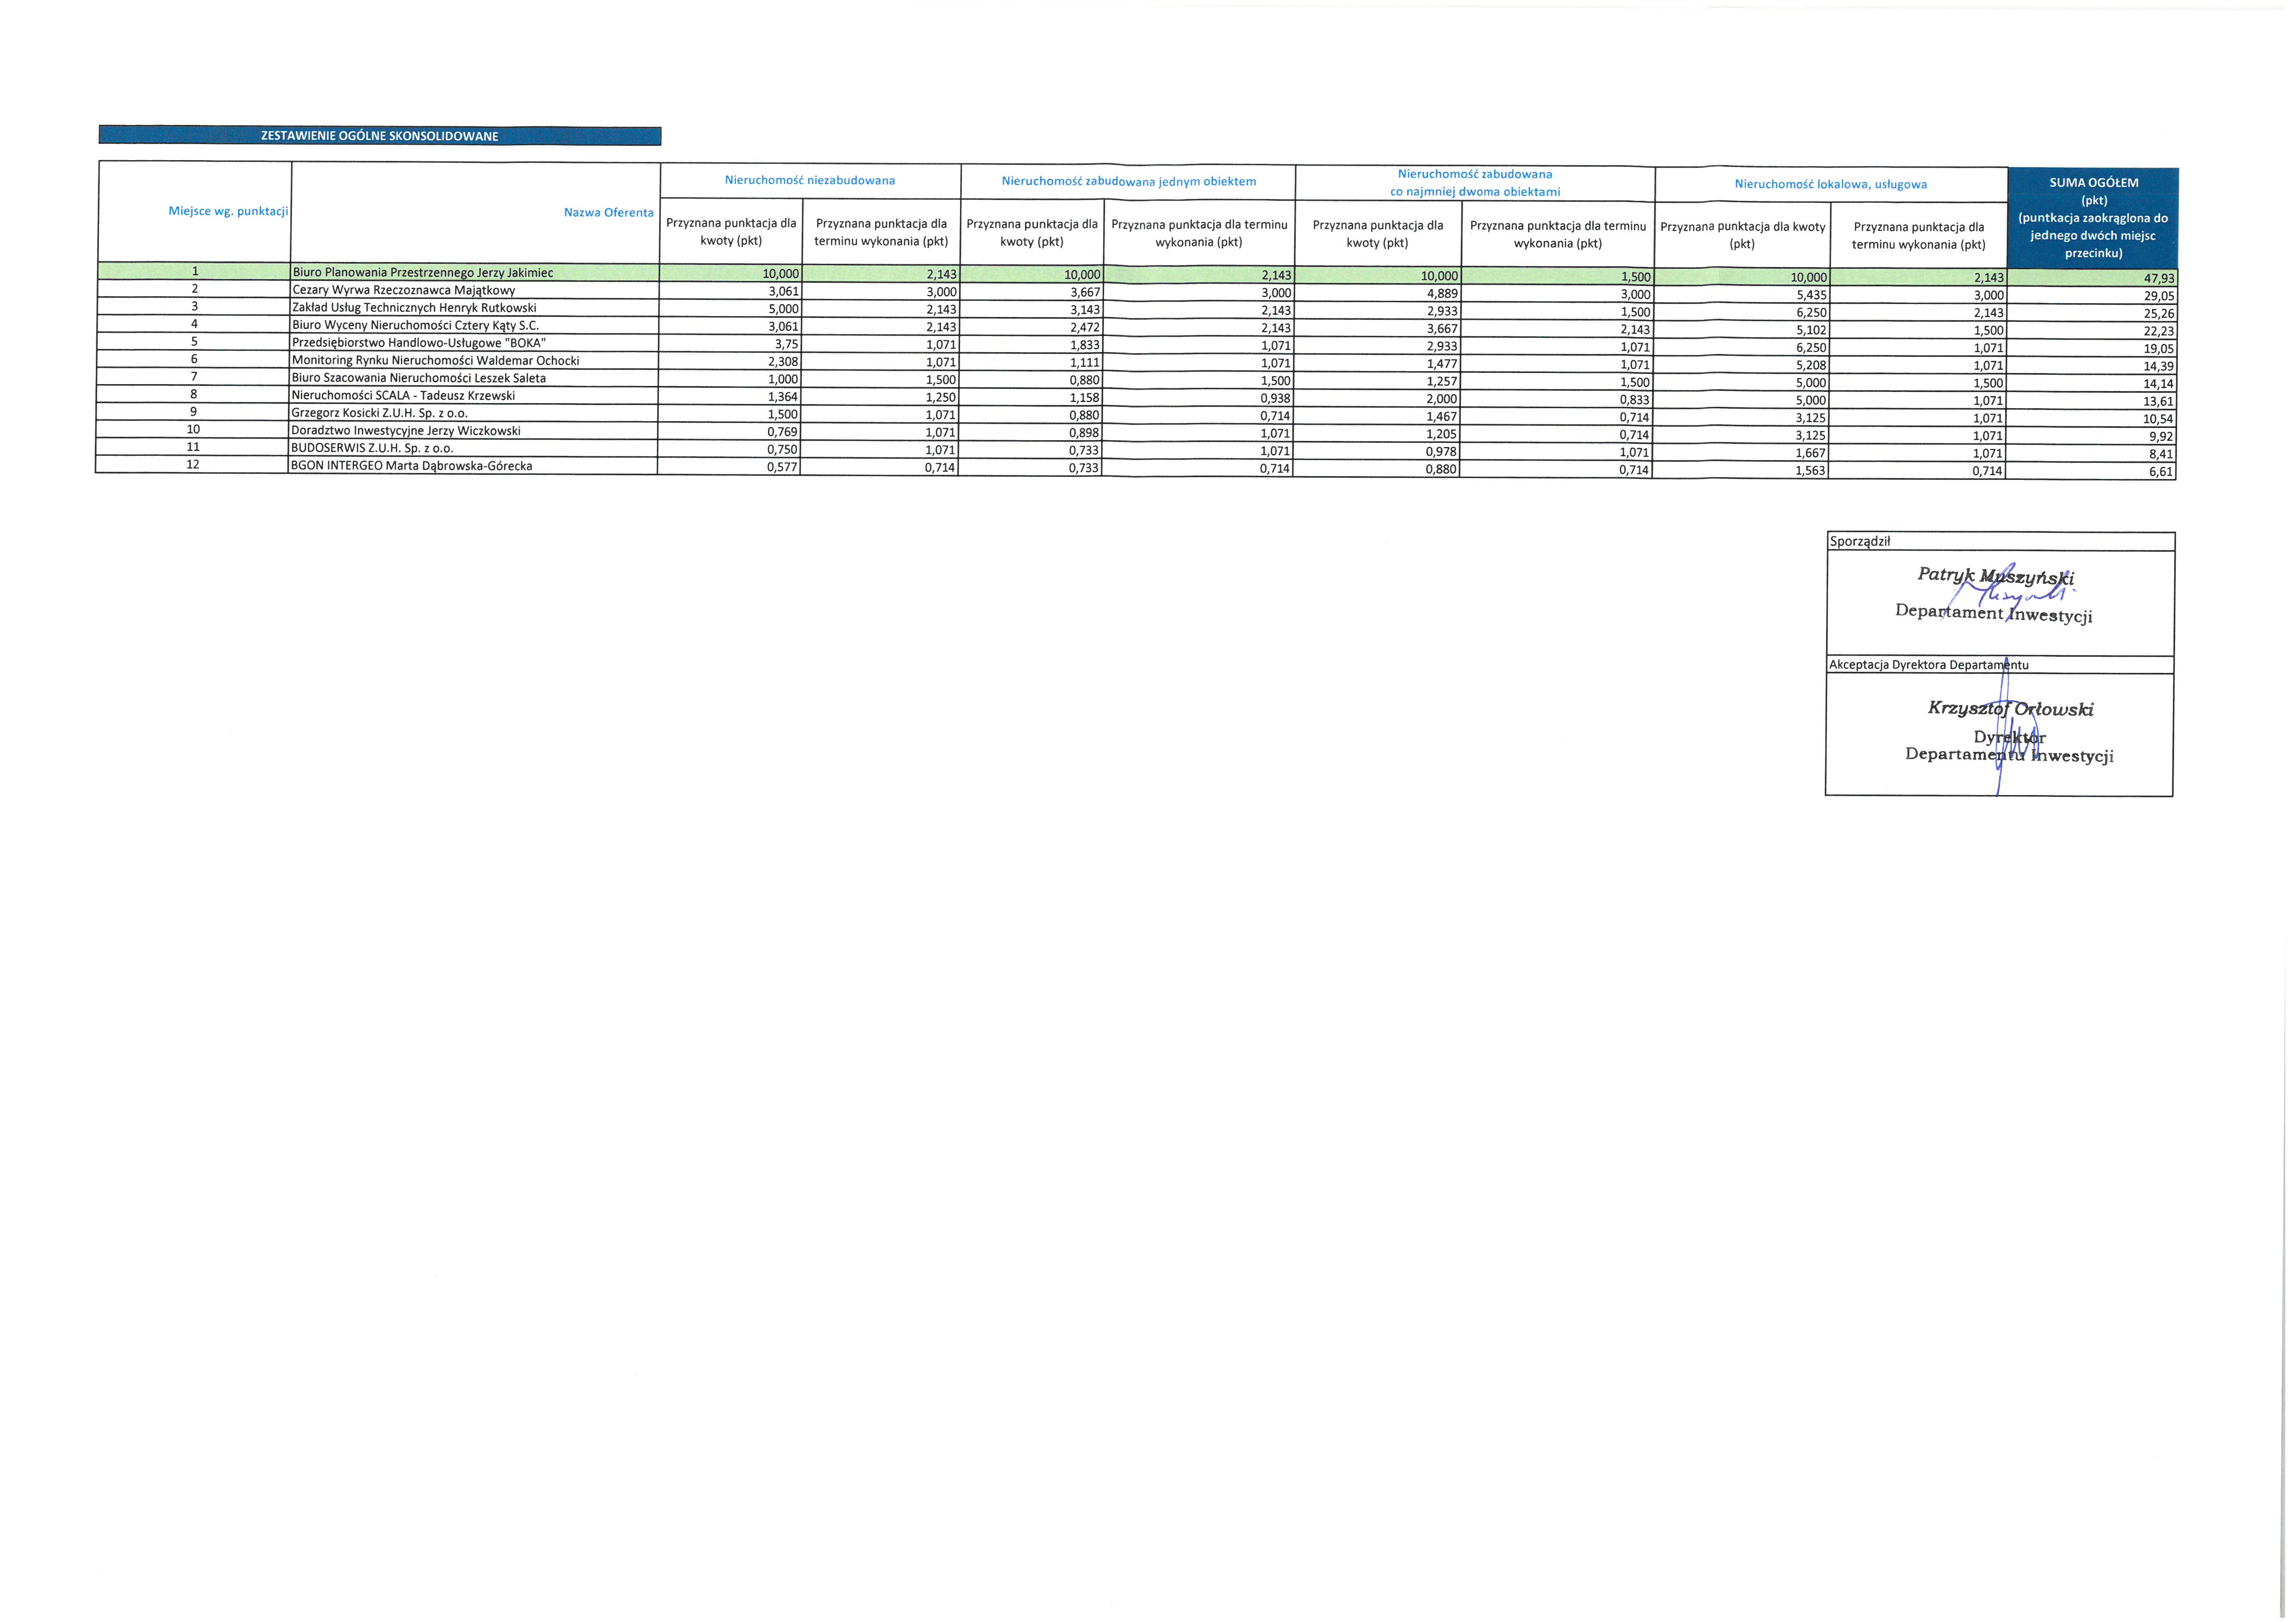Image resolution: width=2296 pixels, height=1623 pixels.
Task: Click 'Doradztwo Inwestycyjne Jerzy Wiczkowski'
Action: [x=405, y=431]
